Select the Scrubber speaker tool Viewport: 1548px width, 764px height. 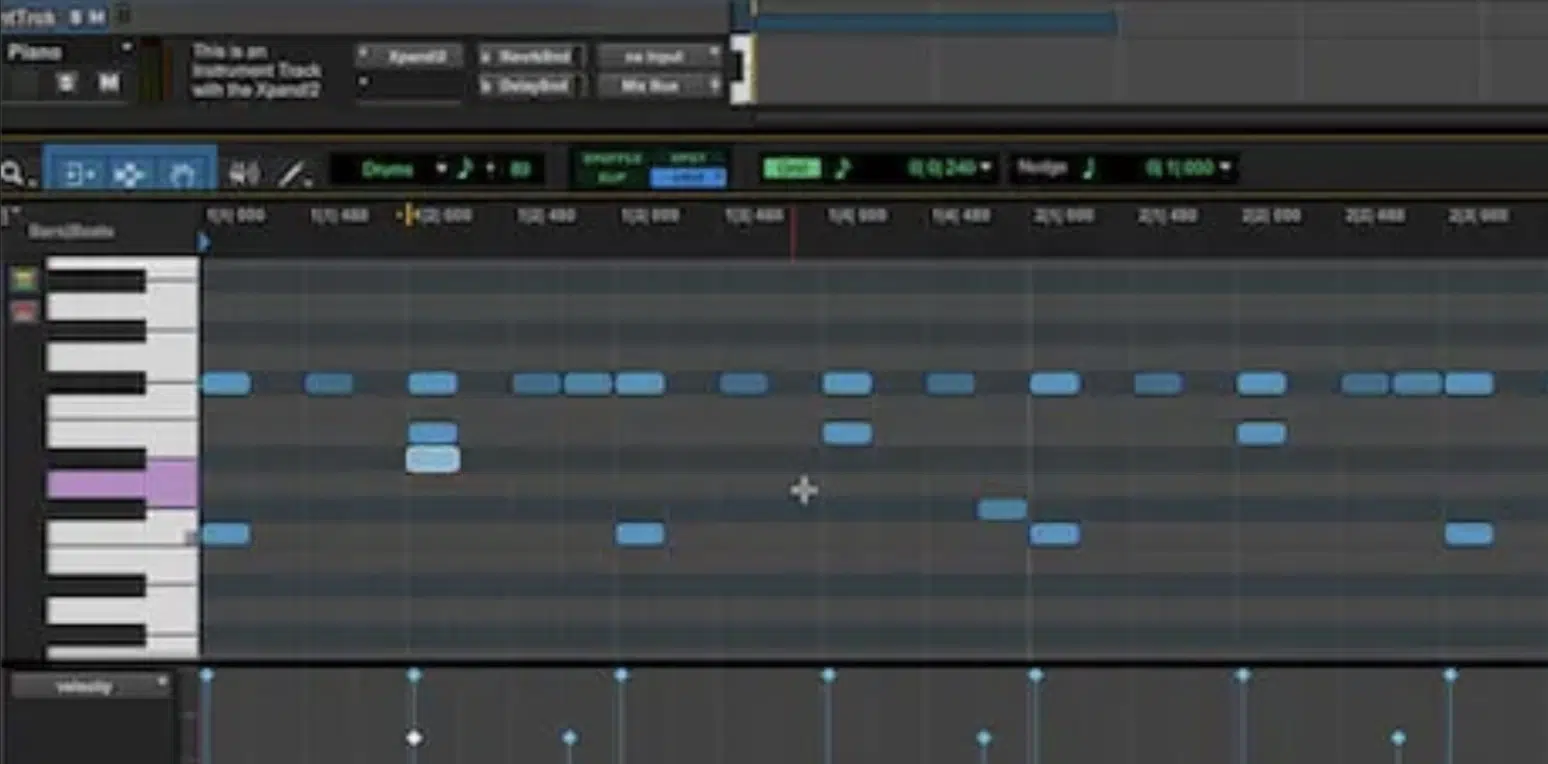click(243, 173)
